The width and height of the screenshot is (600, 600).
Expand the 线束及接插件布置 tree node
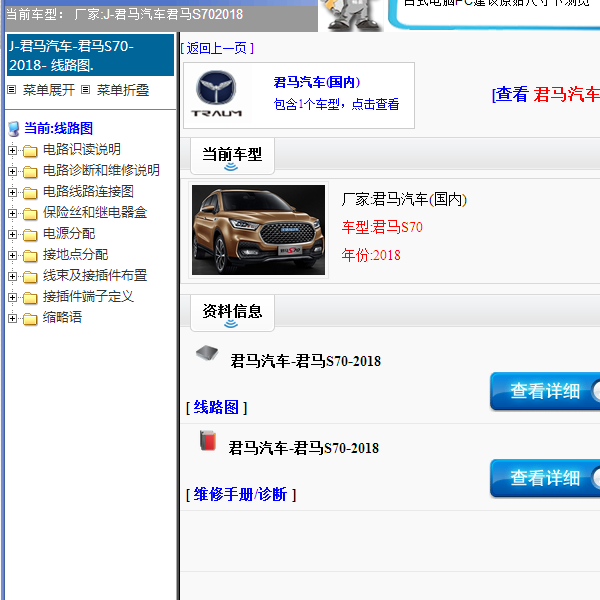12,276
